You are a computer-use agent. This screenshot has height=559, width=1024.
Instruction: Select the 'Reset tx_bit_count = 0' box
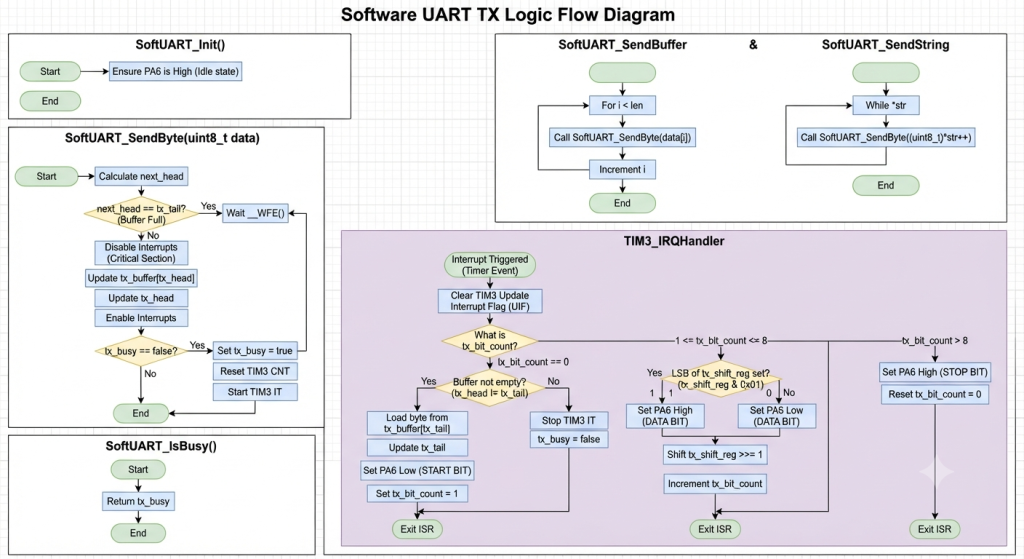pos(935,394)
